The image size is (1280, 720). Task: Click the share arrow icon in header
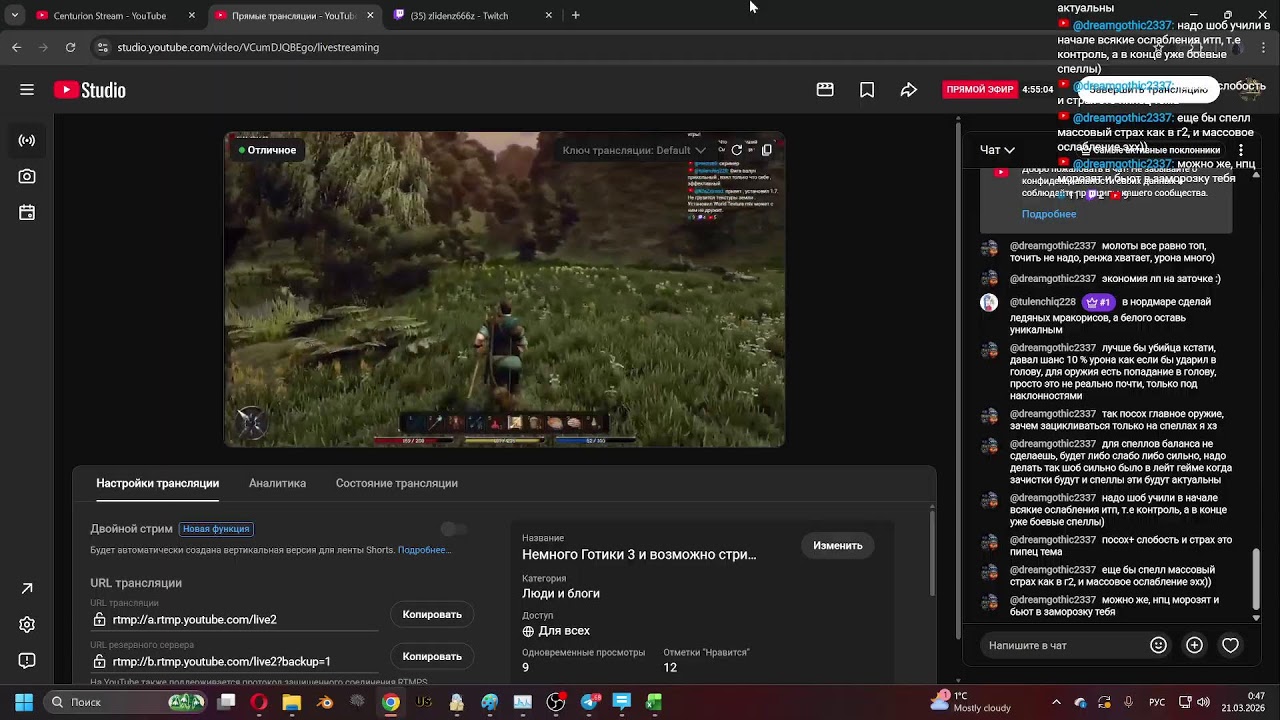click(909, 90)
